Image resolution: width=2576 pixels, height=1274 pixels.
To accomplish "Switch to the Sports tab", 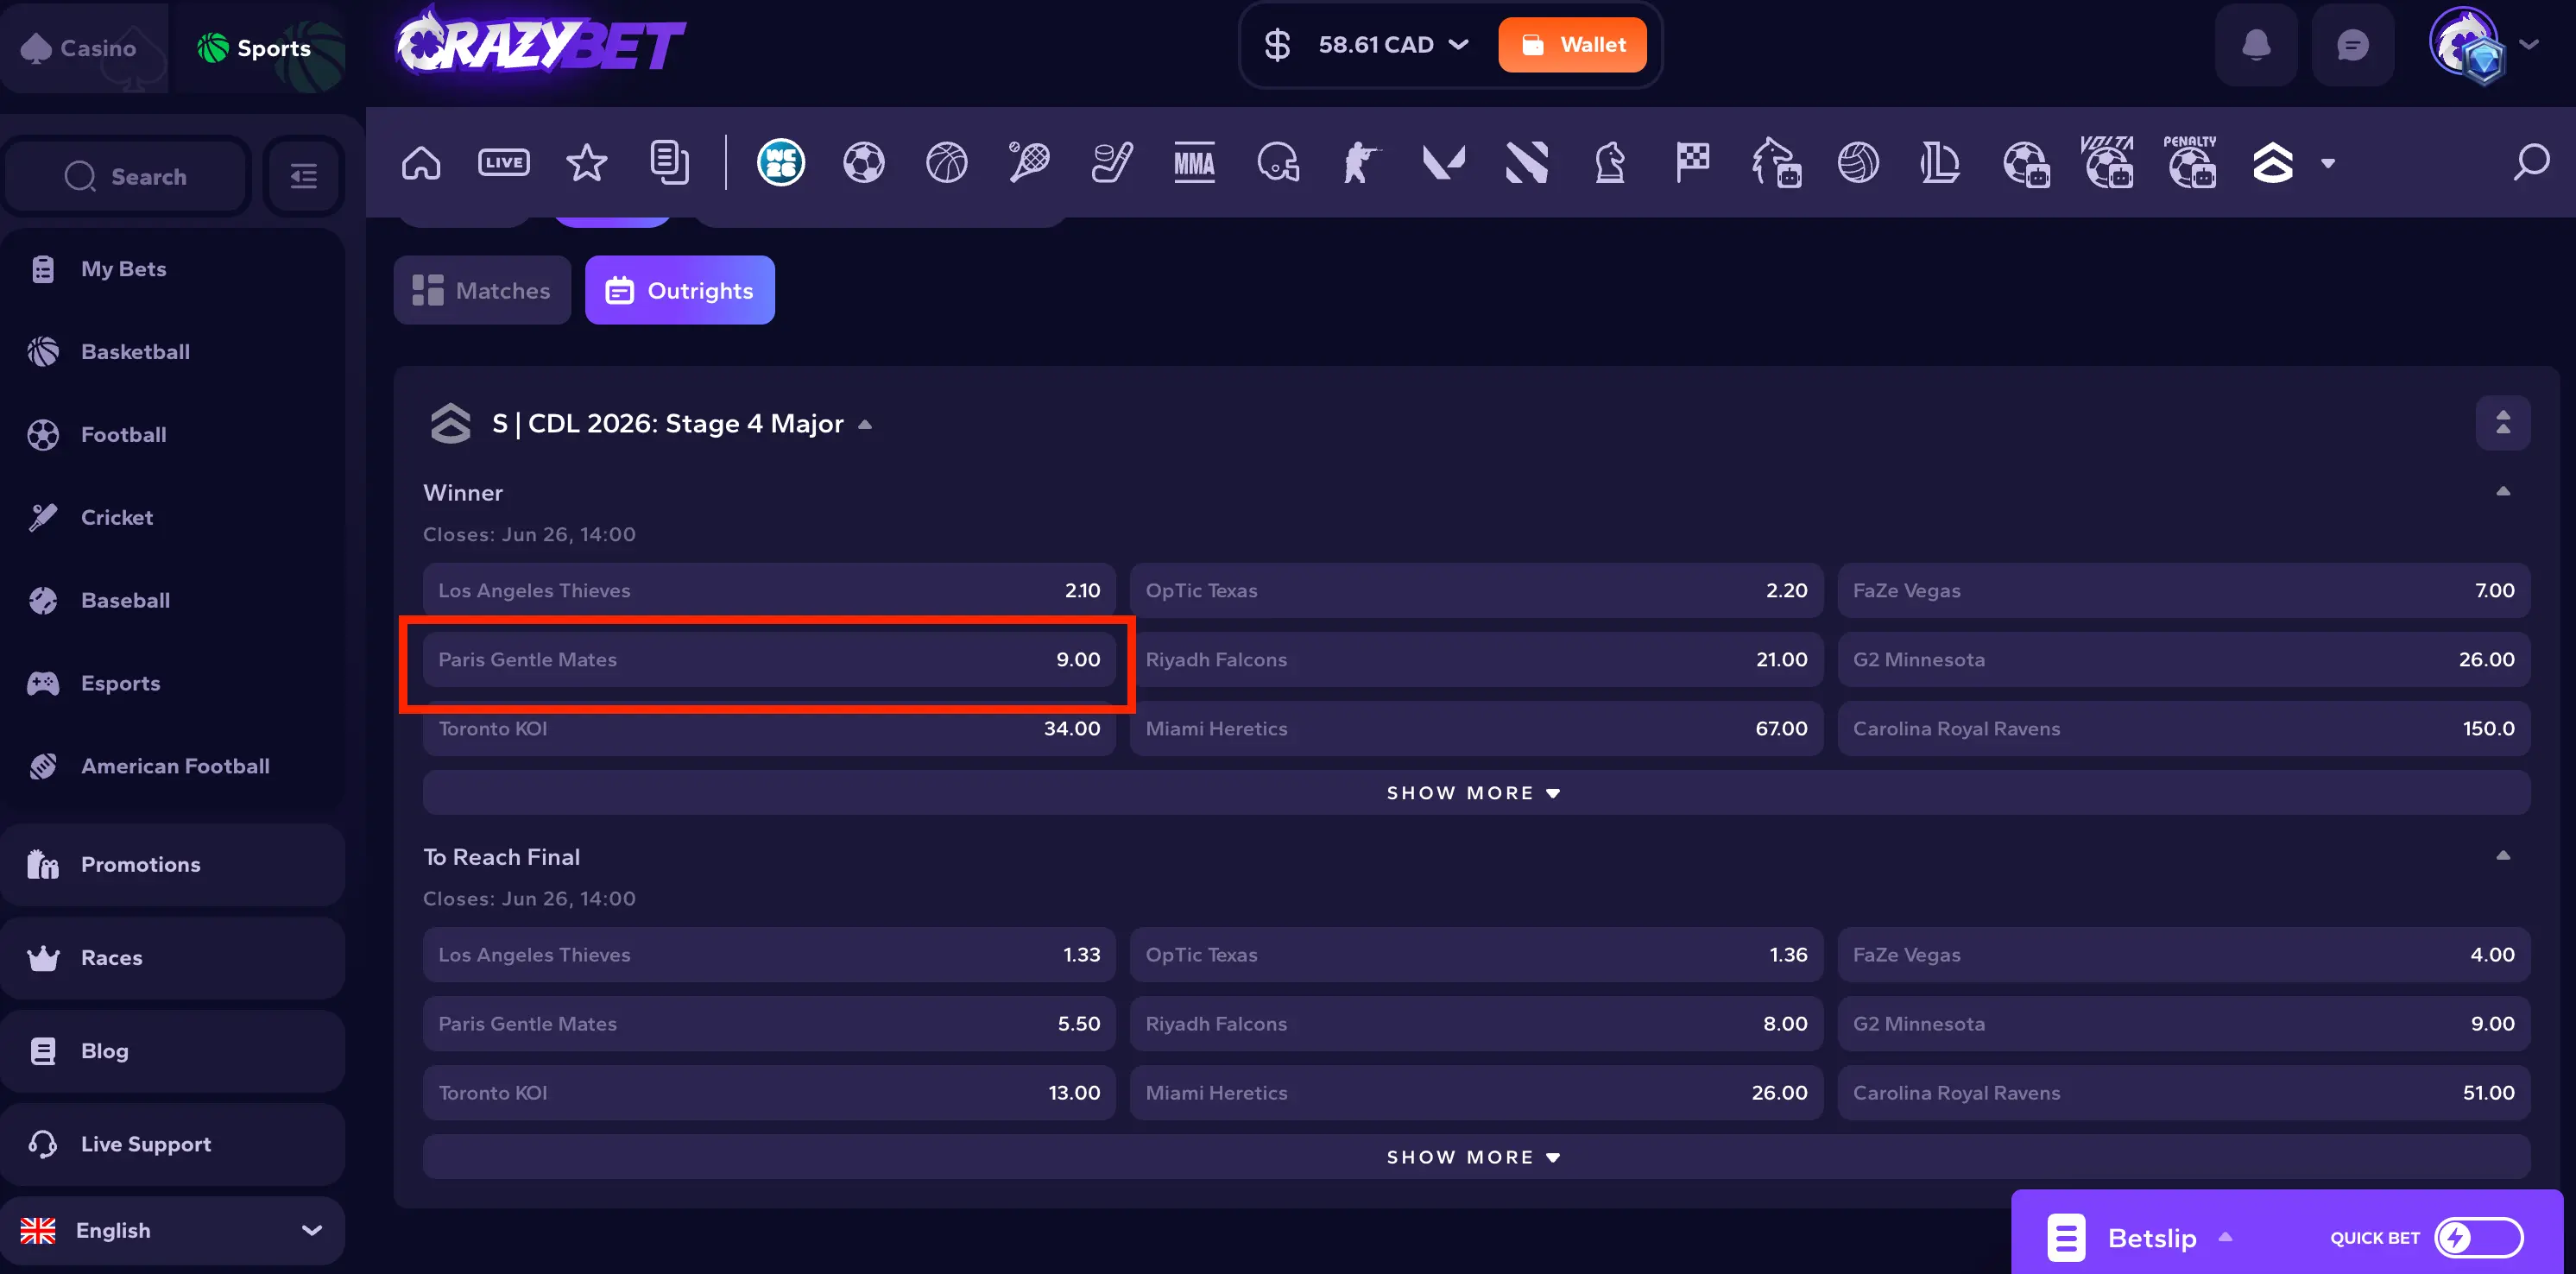I will 258,47.
